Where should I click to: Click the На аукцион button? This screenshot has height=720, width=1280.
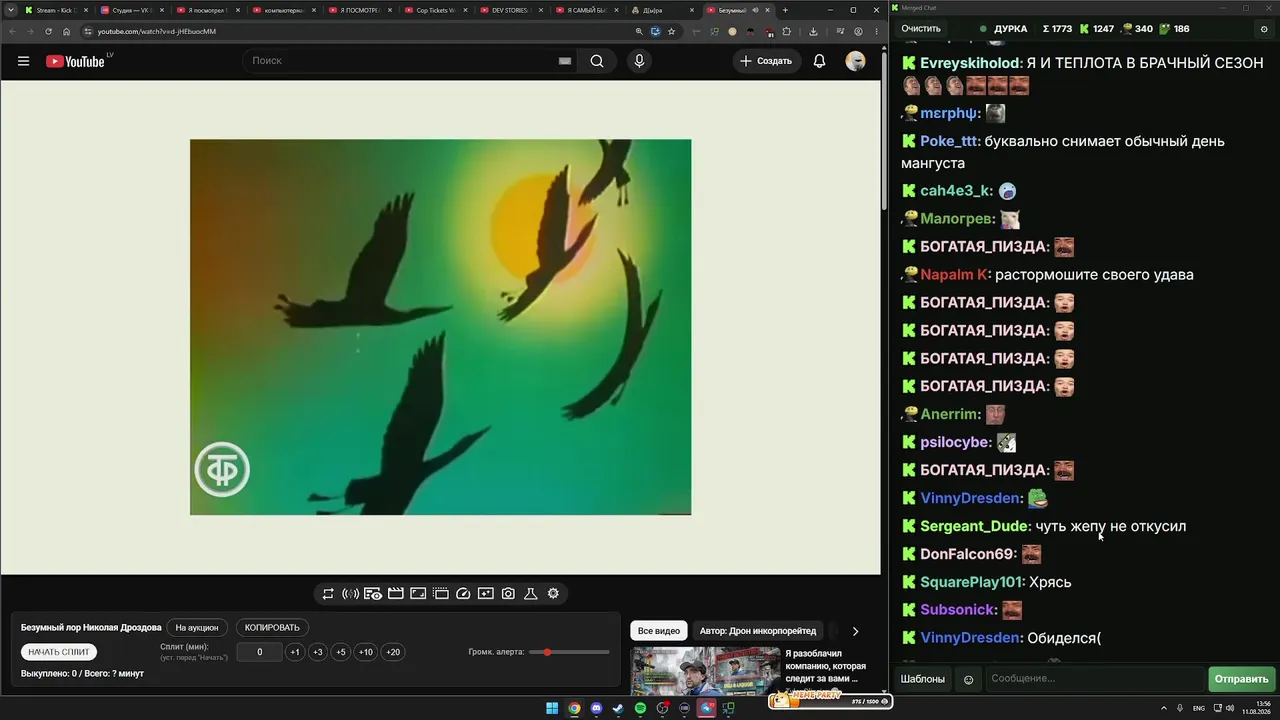point(197,628)
